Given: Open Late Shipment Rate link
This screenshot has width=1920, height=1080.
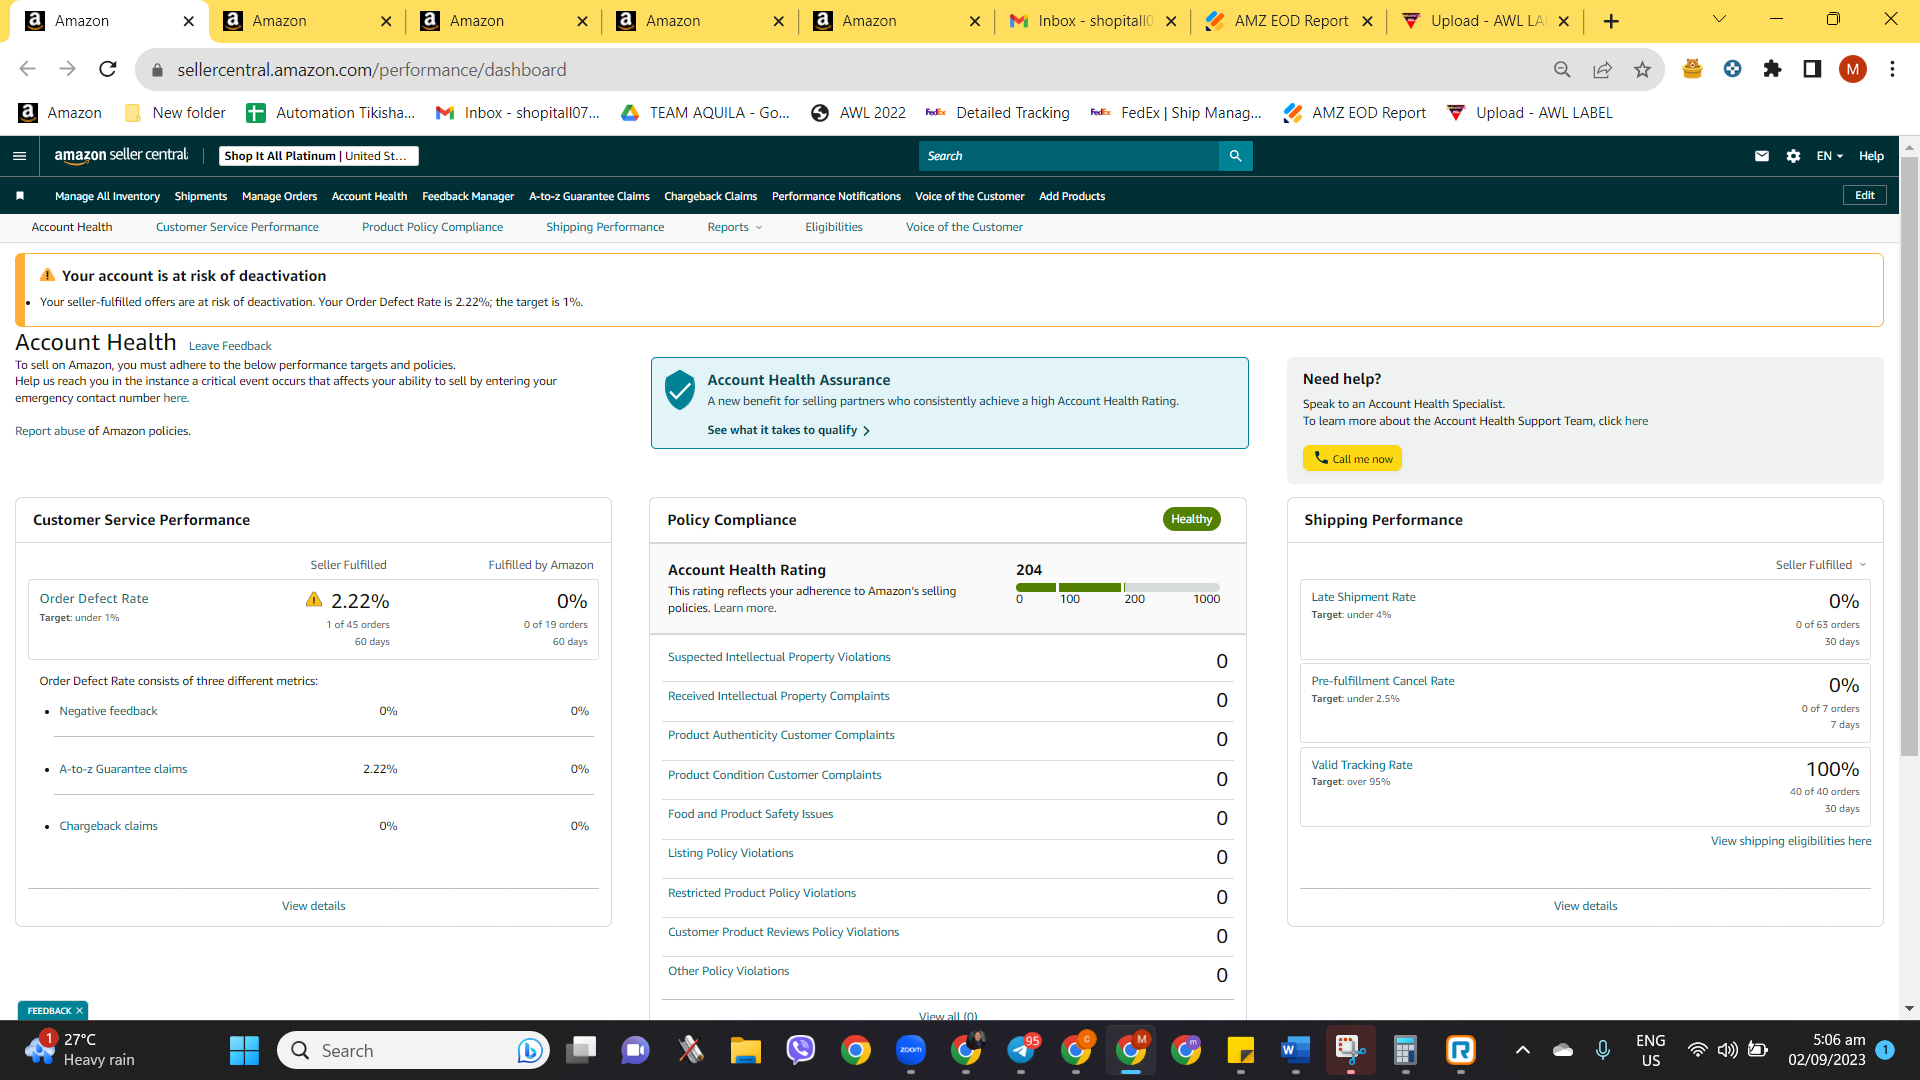Looking at the screenshot, I should click(x=1363, y=597).
